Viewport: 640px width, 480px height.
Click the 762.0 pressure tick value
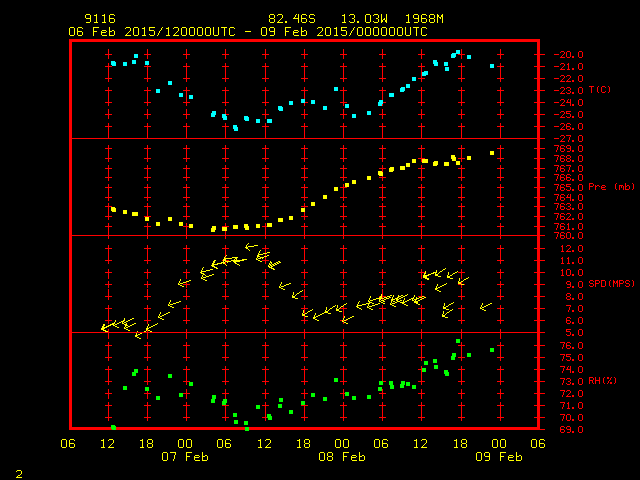568,217
